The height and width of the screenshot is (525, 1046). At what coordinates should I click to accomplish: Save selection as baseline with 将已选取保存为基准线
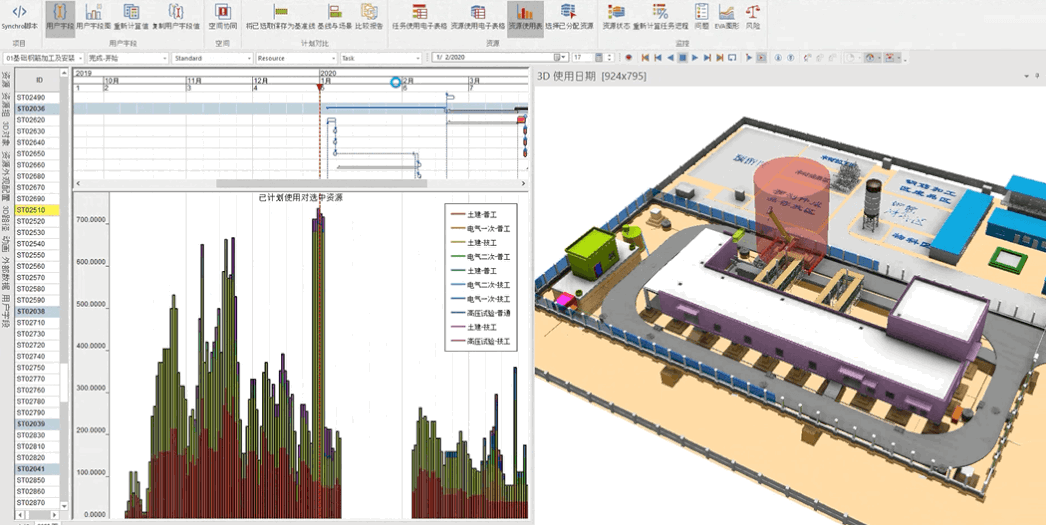pyautogui.click(x=279, y=18)
